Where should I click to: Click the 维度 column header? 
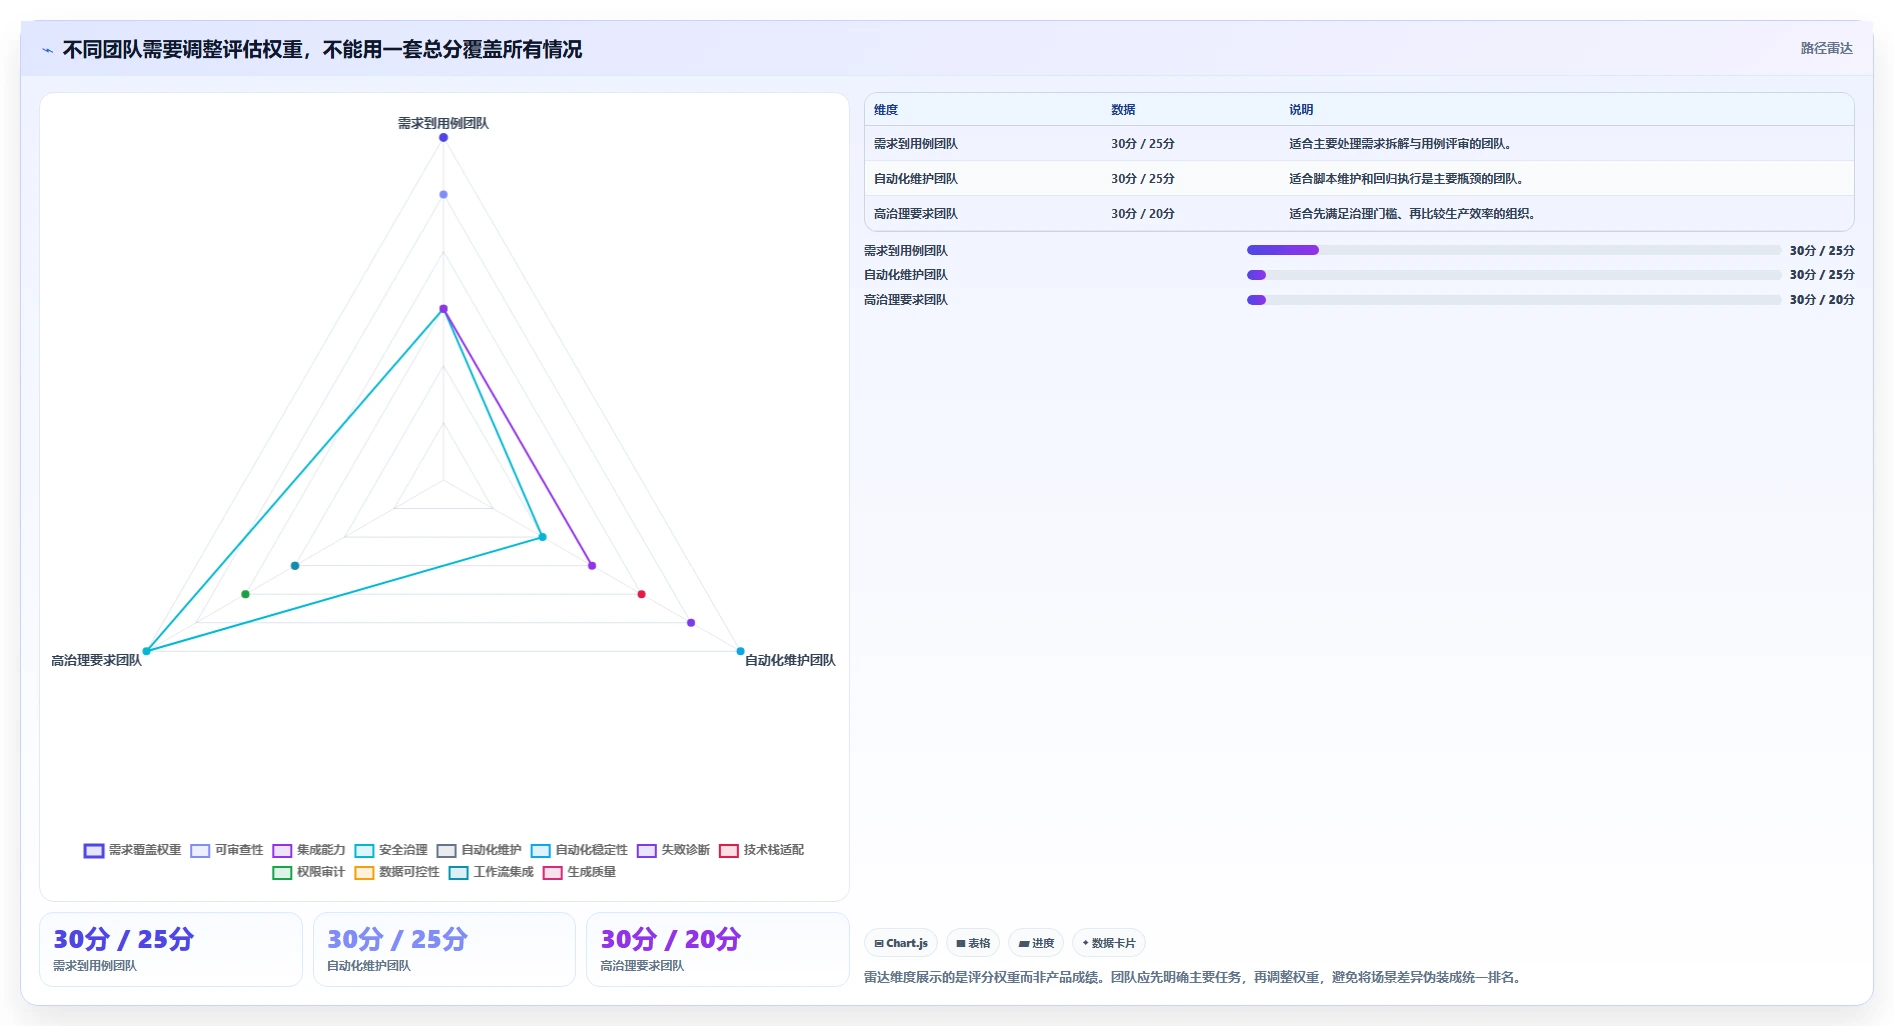[x=886, y=110]
